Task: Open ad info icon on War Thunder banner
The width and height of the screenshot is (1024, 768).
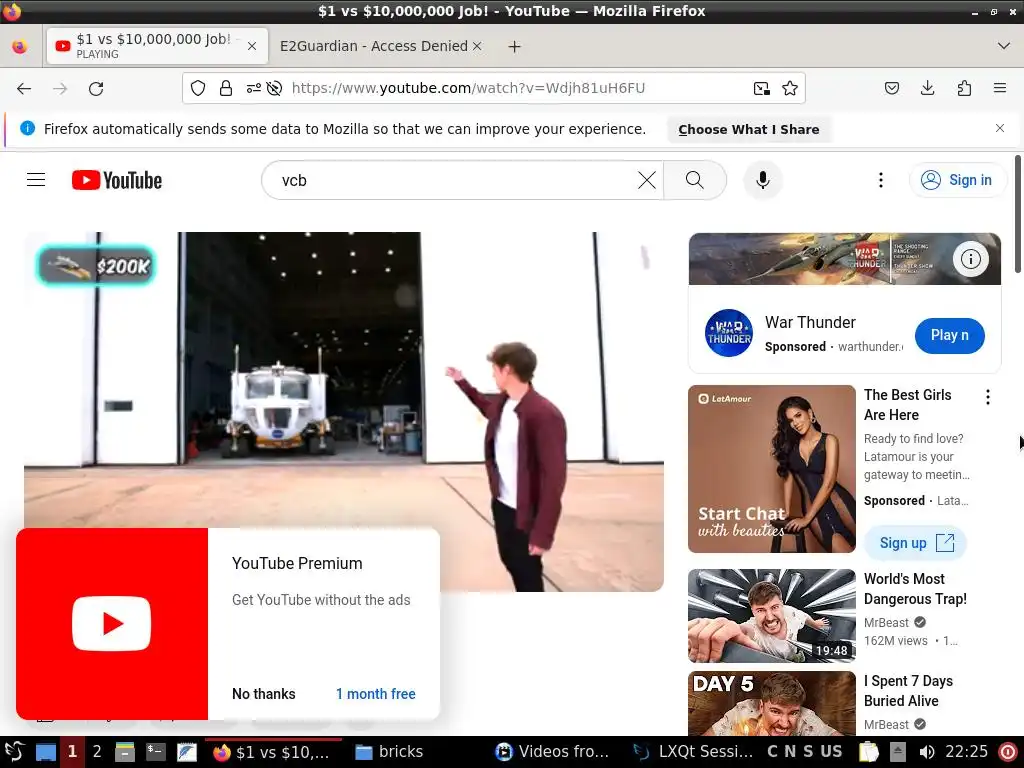Action: pos(970,259)
